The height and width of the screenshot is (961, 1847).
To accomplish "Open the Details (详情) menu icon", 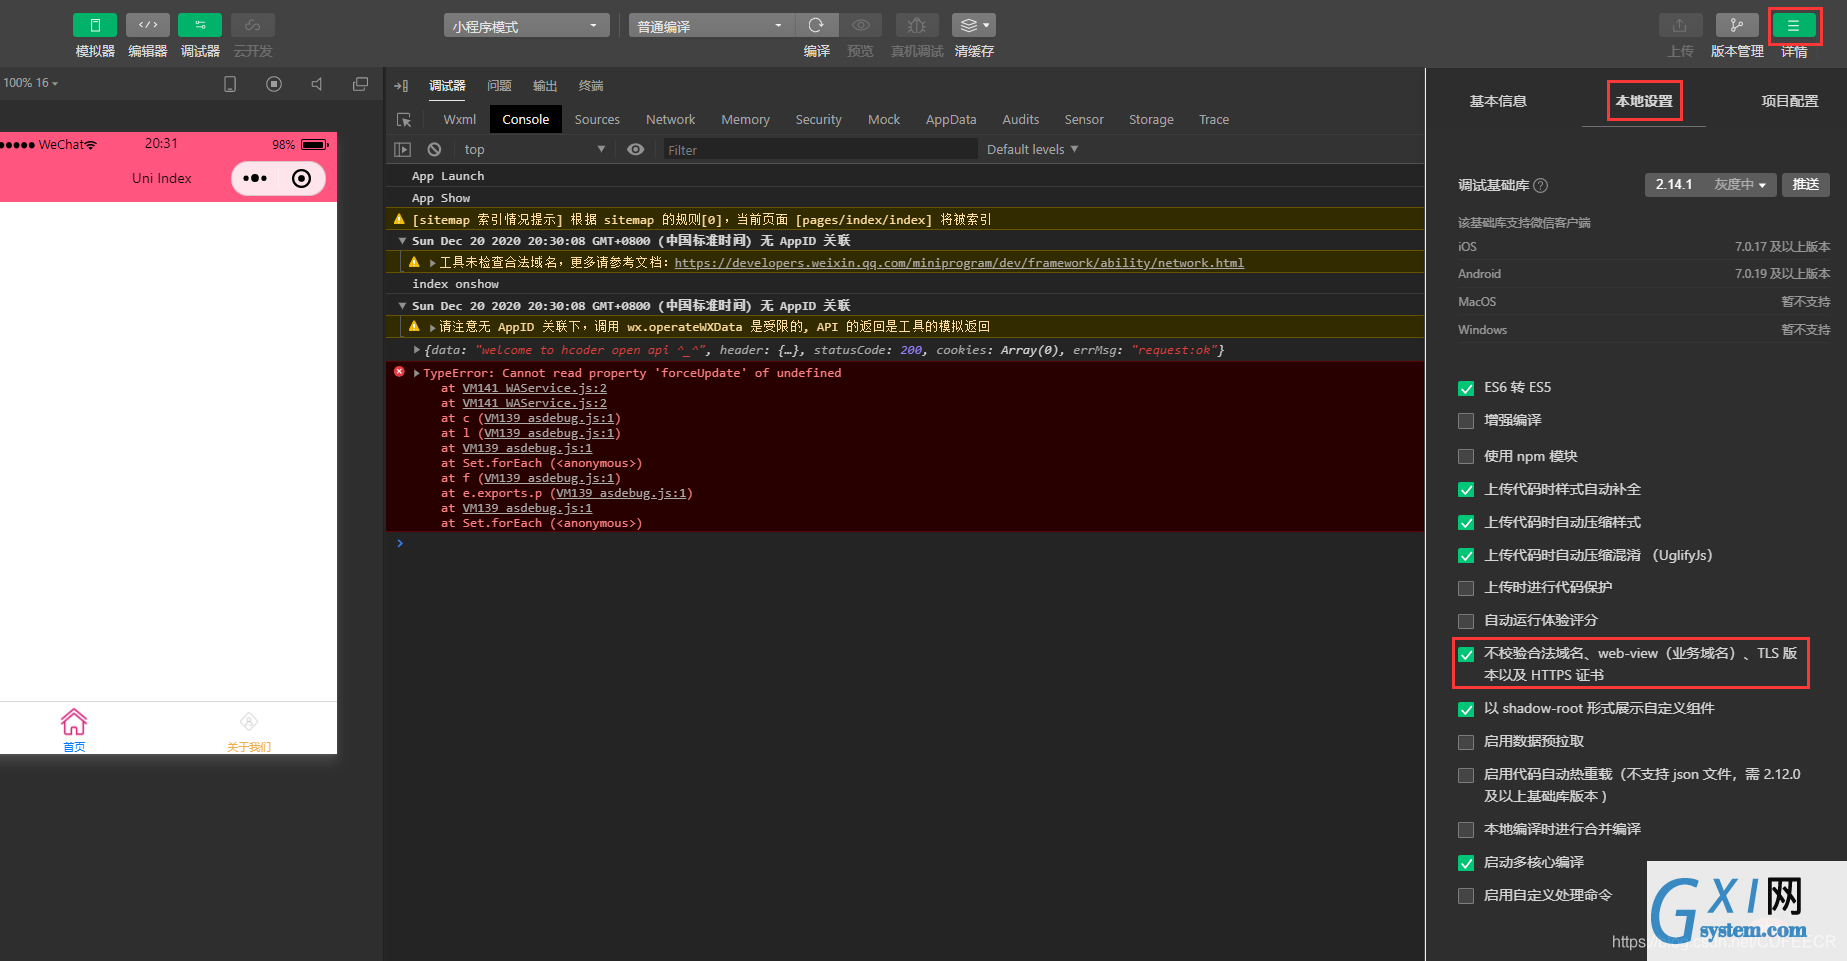I will point(1794,25).
